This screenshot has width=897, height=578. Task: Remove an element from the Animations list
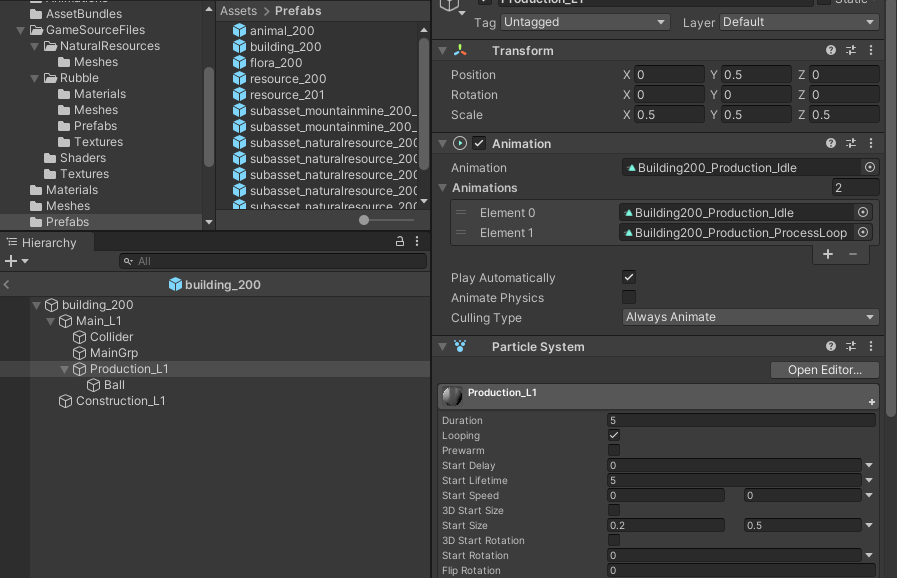click(852, 254)
